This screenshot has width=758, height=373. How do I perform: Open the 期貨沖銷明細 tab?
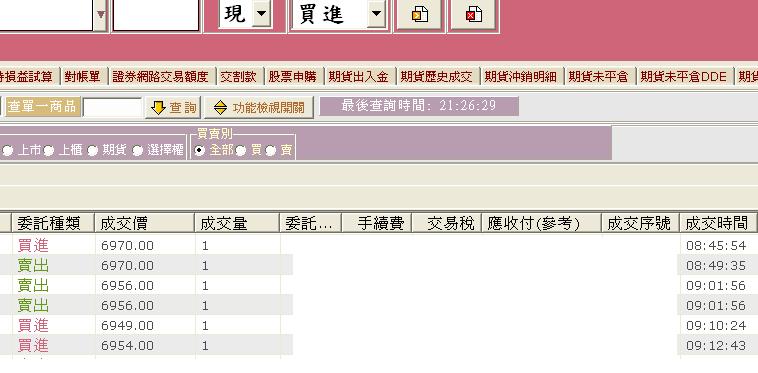(521, 76)
